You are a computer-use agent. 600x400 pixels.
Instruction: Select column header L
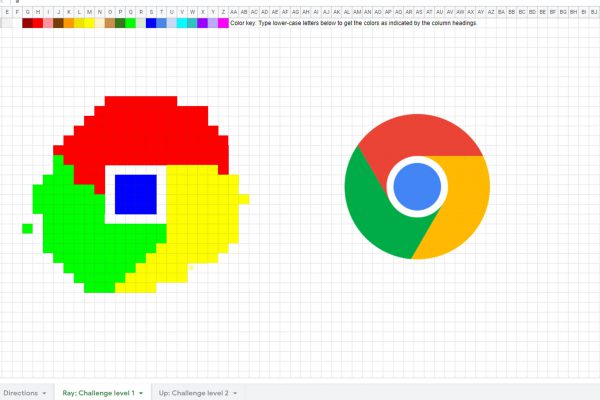click(79, 12)
